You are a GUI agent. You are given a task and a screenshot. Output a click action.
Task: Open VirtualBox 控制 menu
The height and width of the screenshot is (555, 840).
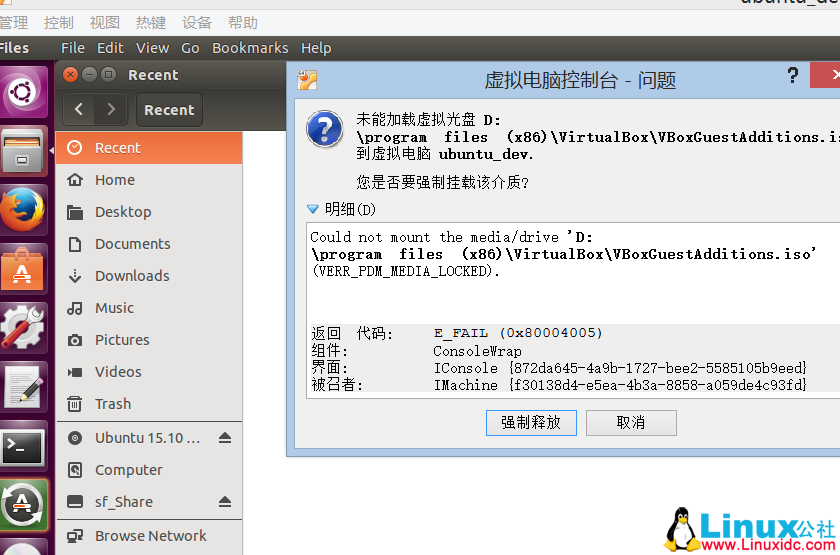pyautogui.click(x=58, y=22)
